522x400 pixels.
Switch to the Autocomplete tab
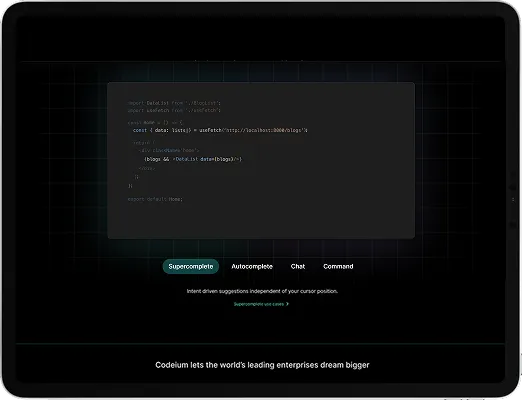coord(252,266)
